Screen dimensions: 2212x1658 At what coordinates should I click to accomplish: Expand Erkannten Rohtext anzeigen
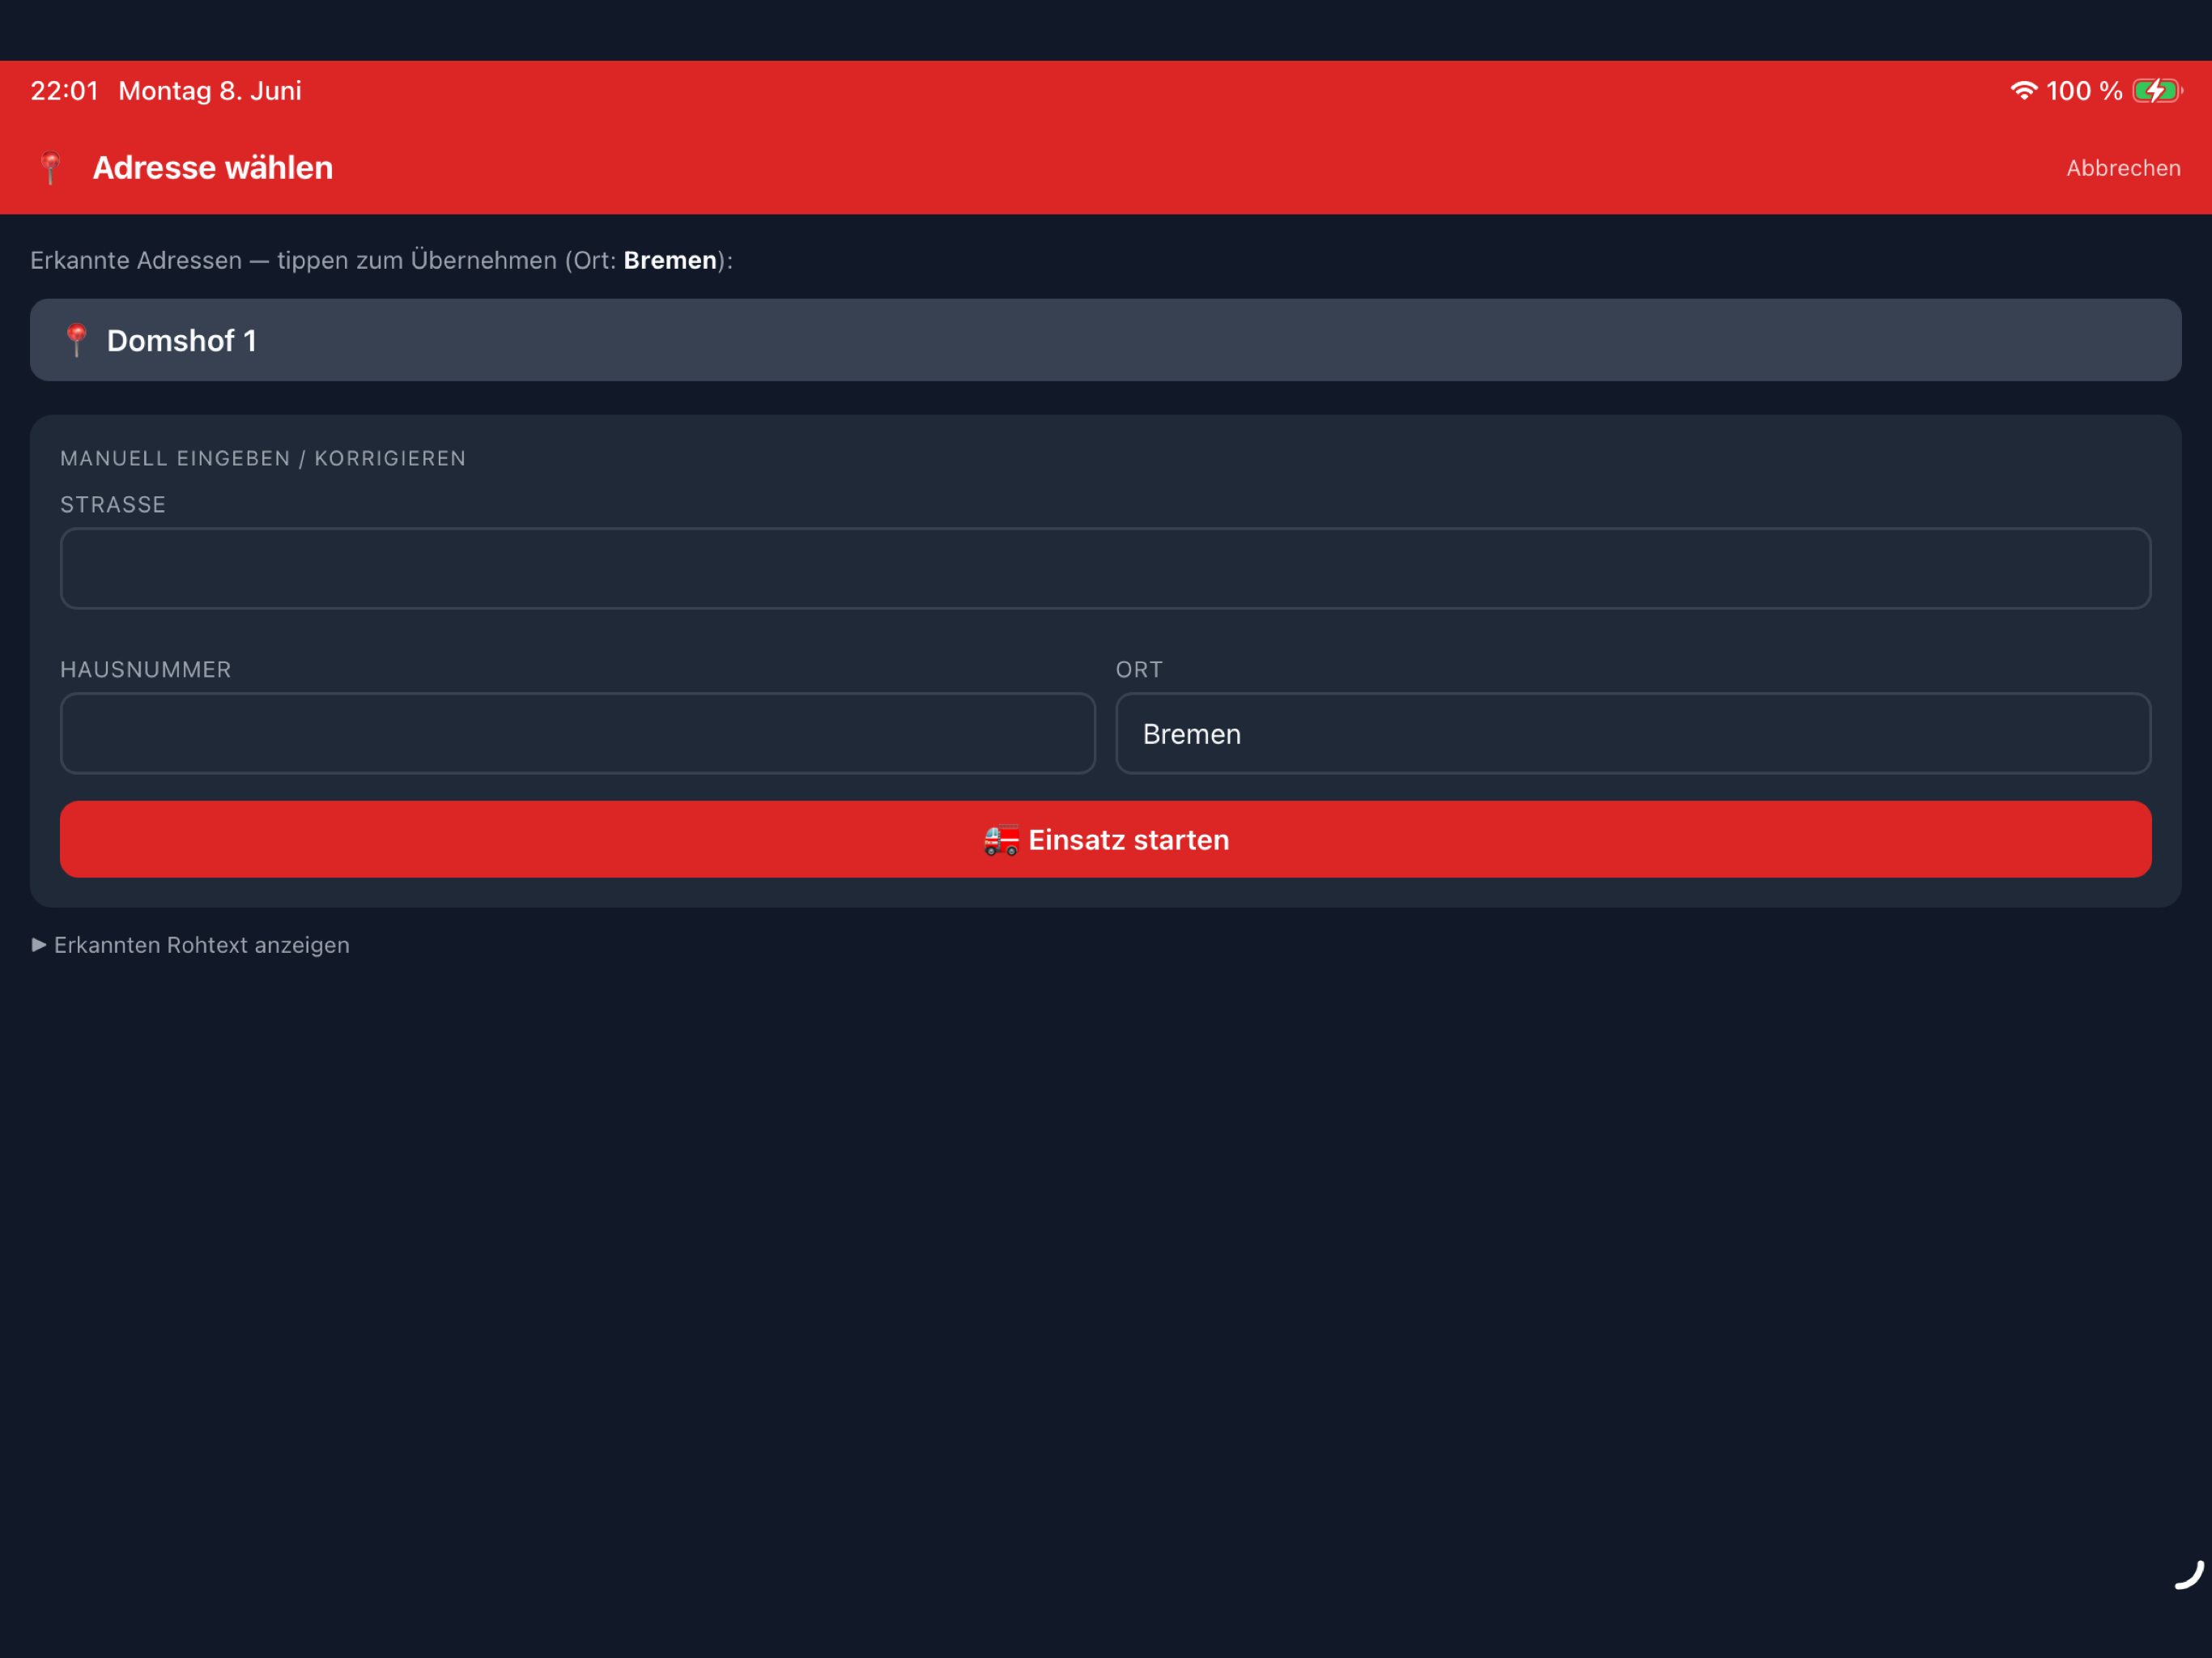[x=190, y=945]
